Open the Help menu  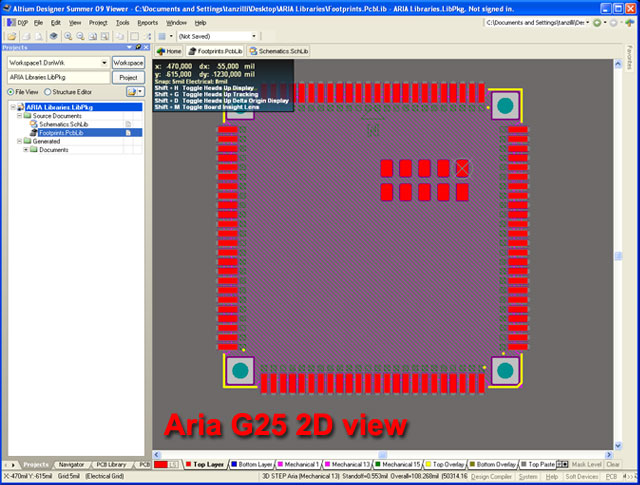(x=200, y=23)
